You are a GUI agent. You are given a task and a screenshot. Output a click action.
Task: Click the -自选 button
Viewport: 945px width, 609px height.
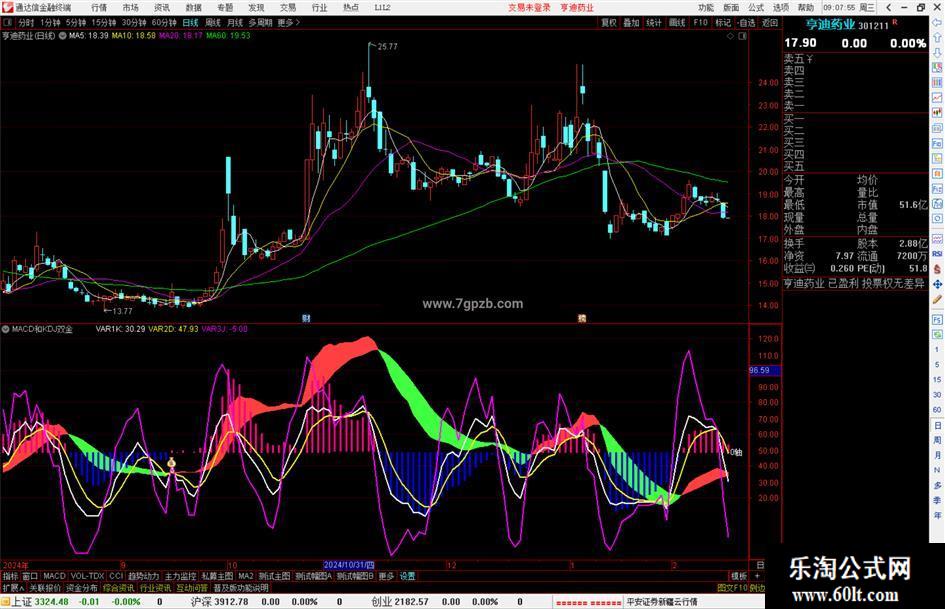[x=747, y=22]
